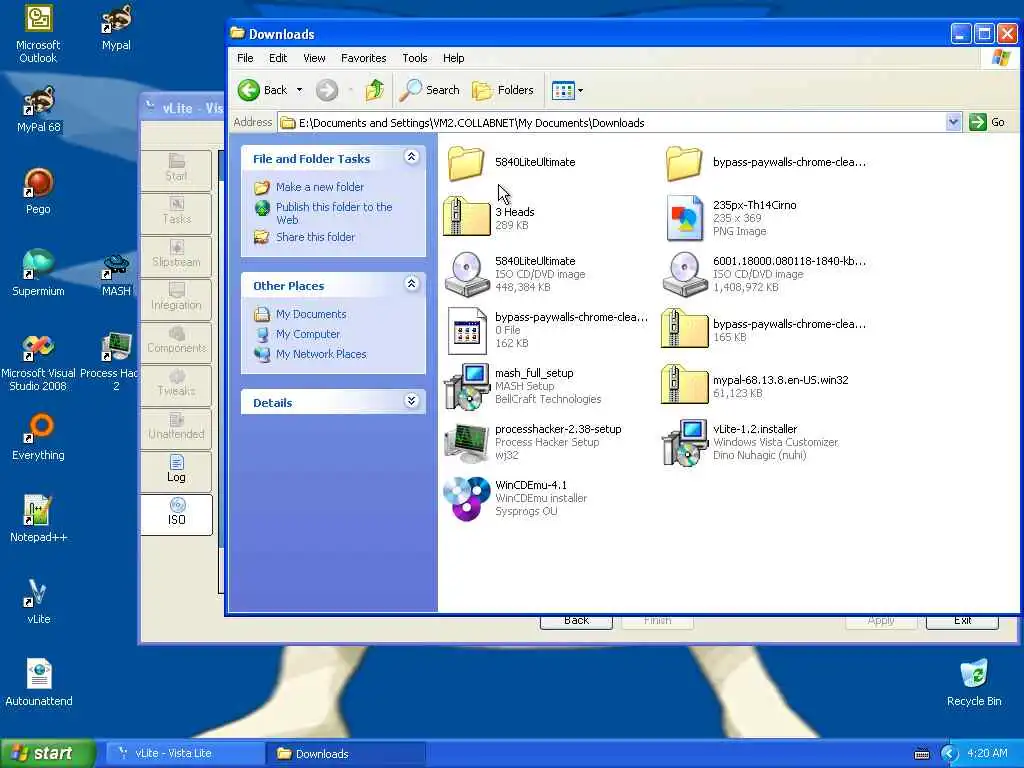
Task: Open the 5840LiteUltimate folder icon
Action: point(466,163)
